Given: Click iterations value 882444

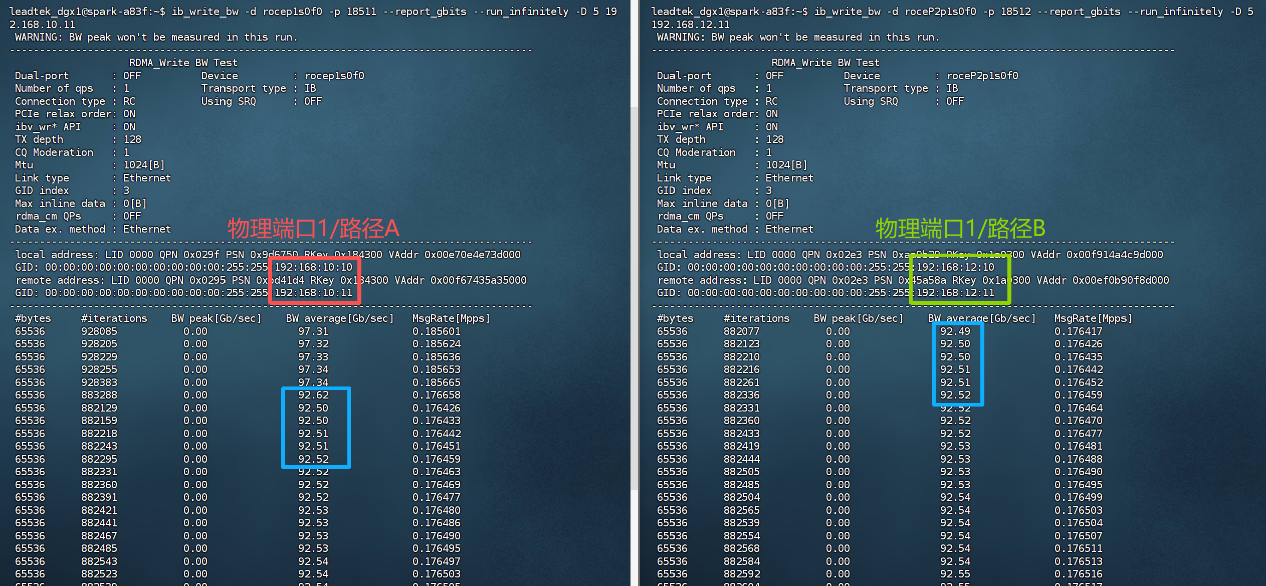Looking at the screenshot, I should tap(741, 459).
